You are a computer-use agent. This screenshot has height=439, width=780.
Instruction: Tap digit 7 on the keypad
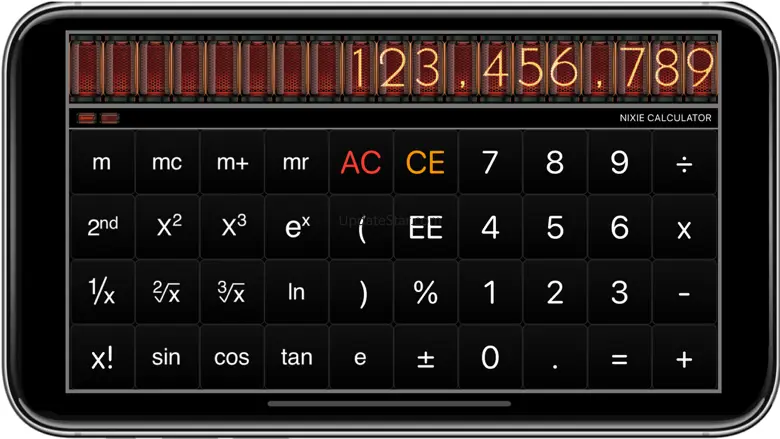click(x=490, y=162)
